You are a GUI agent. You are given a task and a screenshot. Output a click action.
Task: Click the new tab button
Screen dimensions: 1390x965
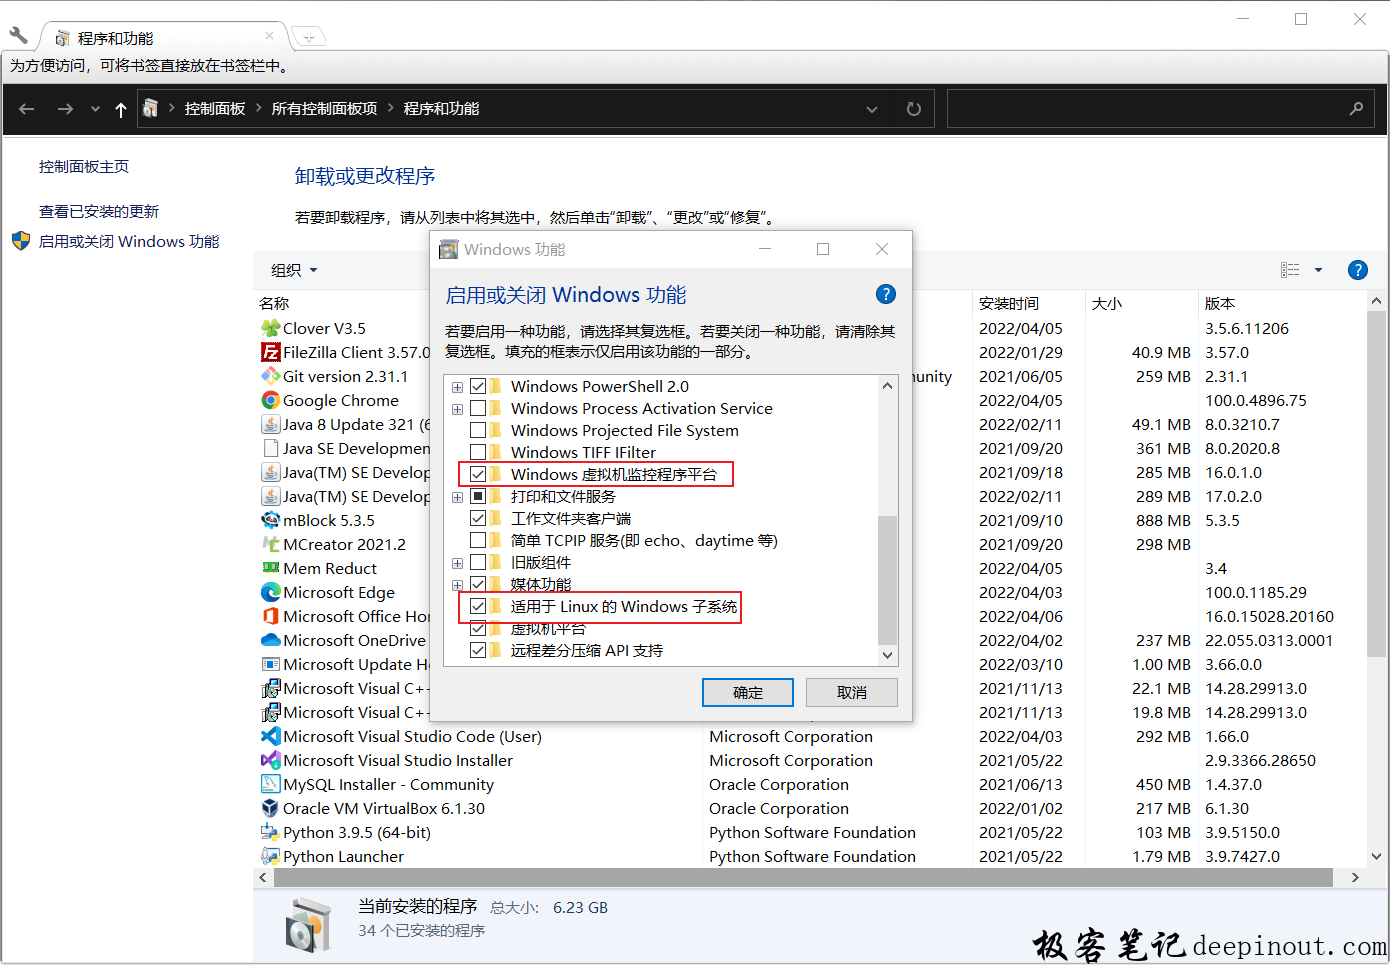click(309, 37)
